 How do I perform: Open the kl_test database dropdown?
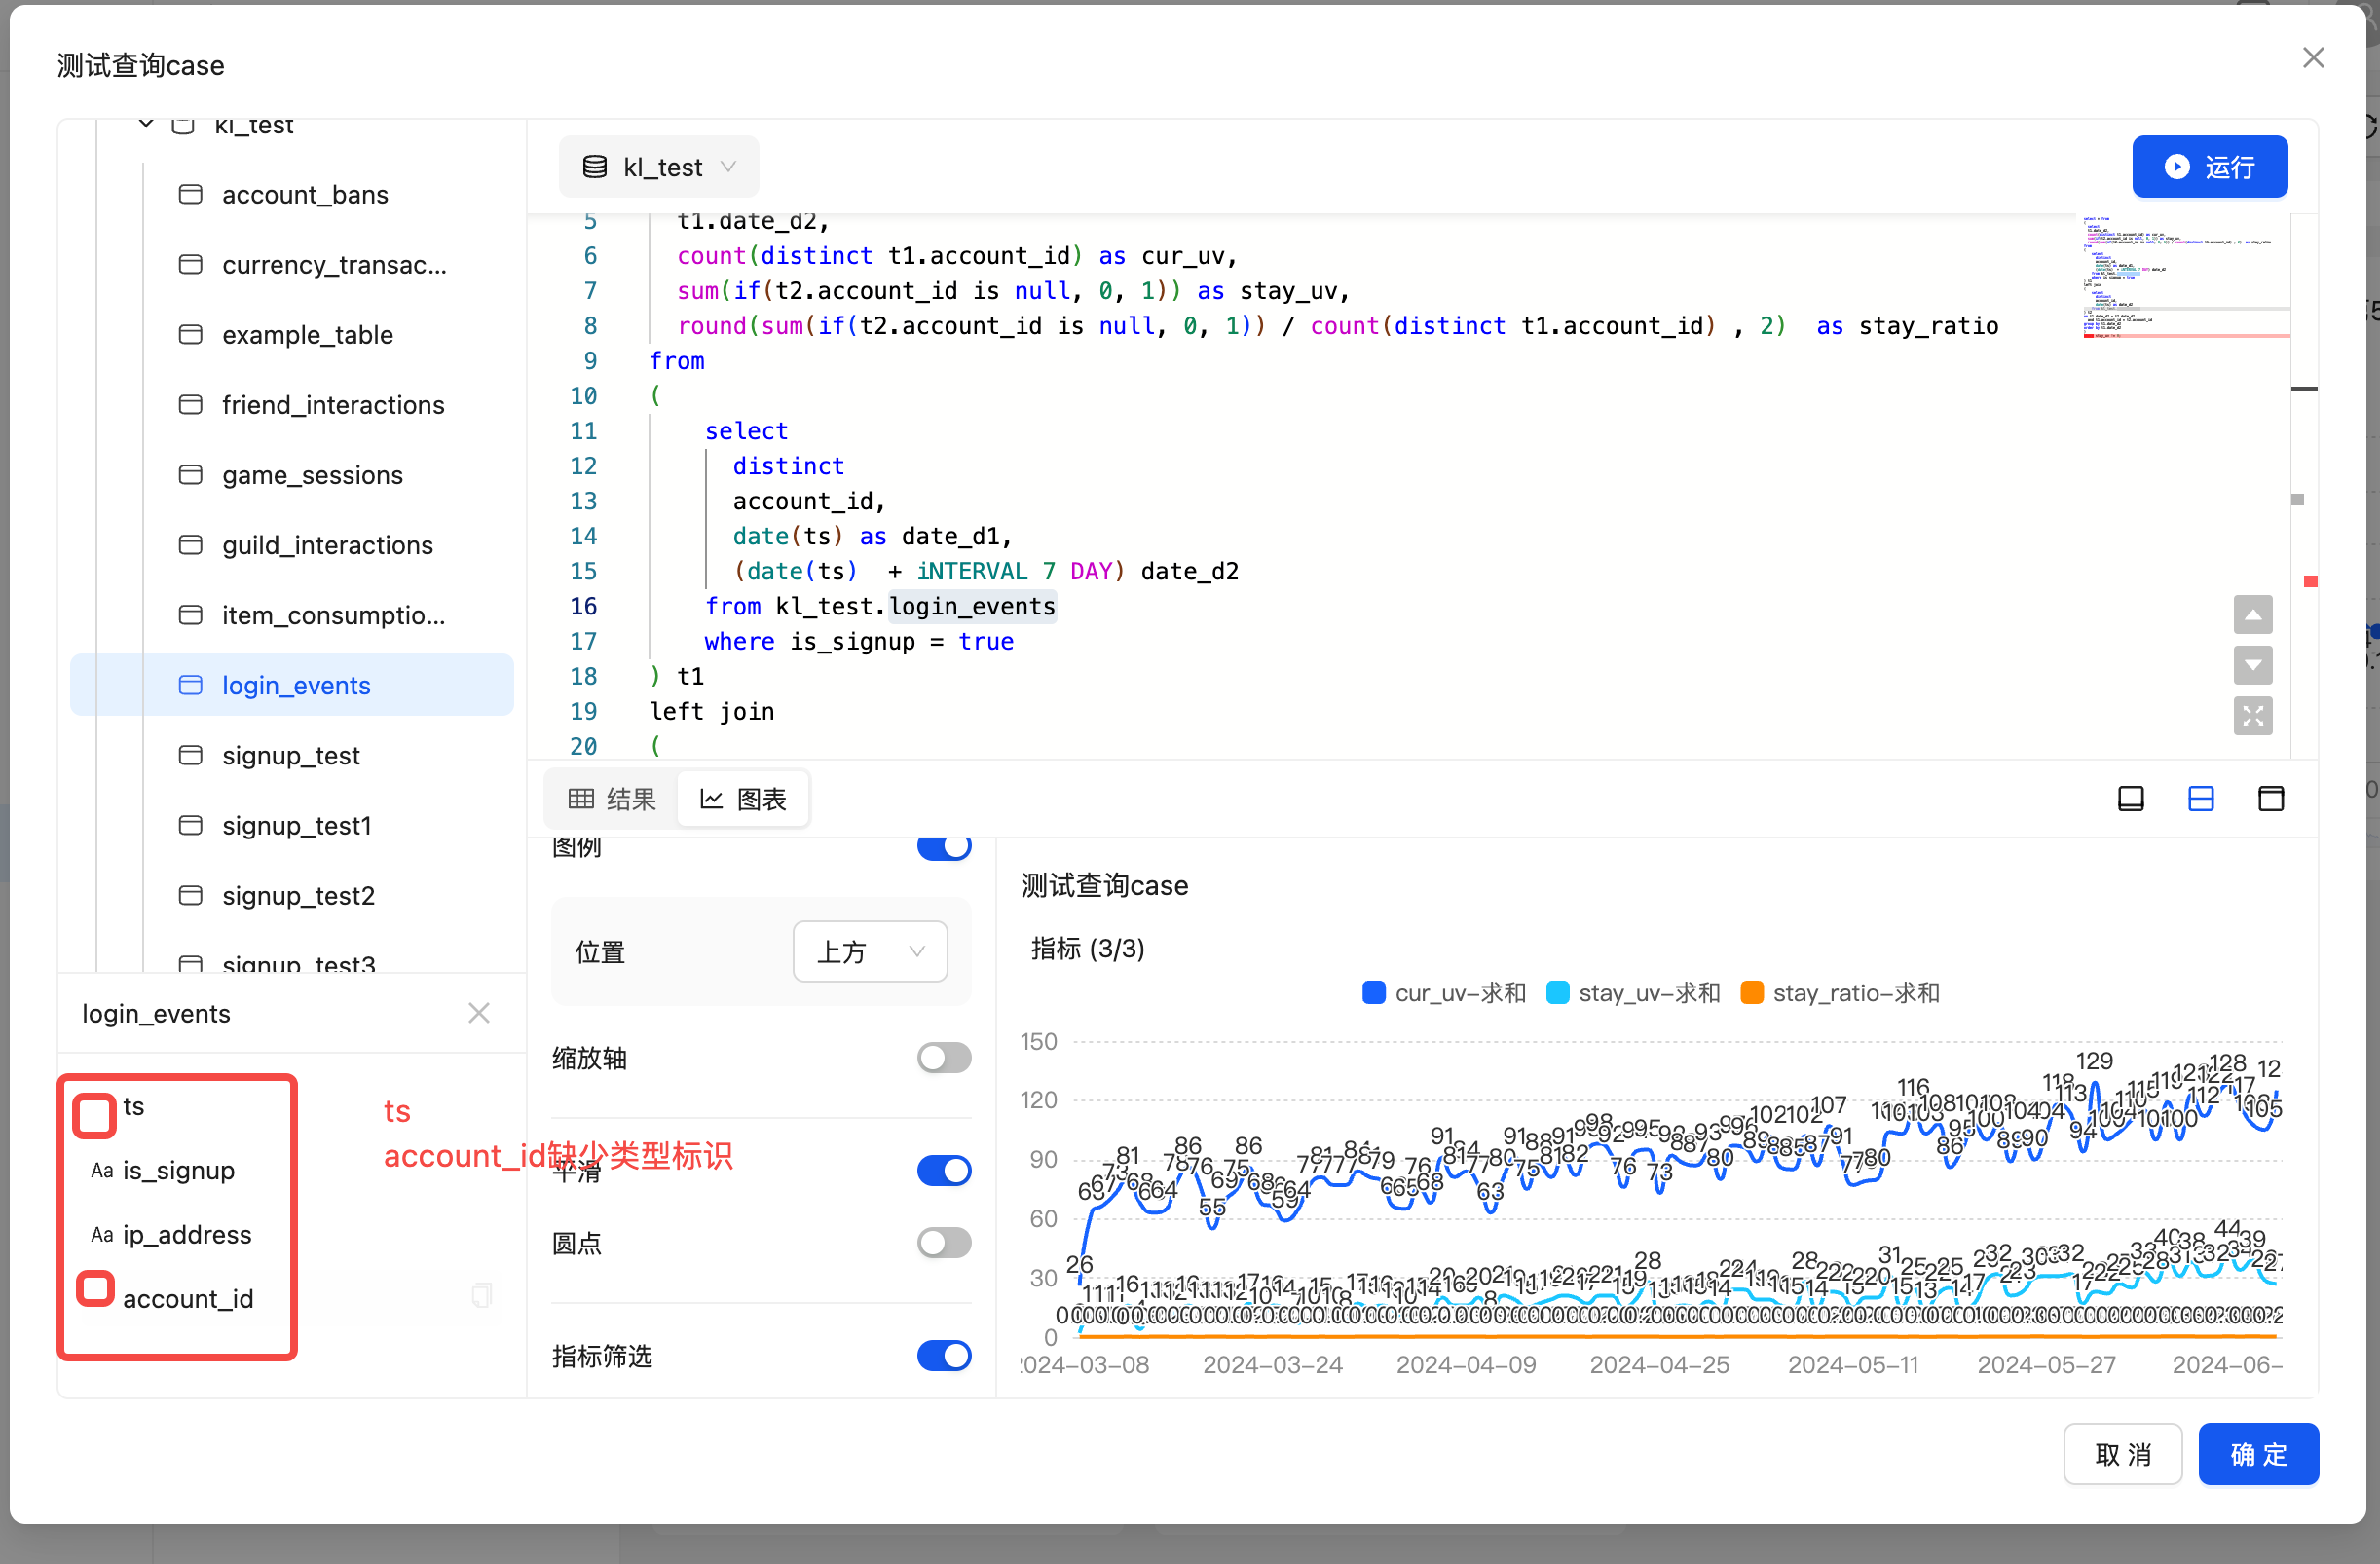tap(658, 167)
